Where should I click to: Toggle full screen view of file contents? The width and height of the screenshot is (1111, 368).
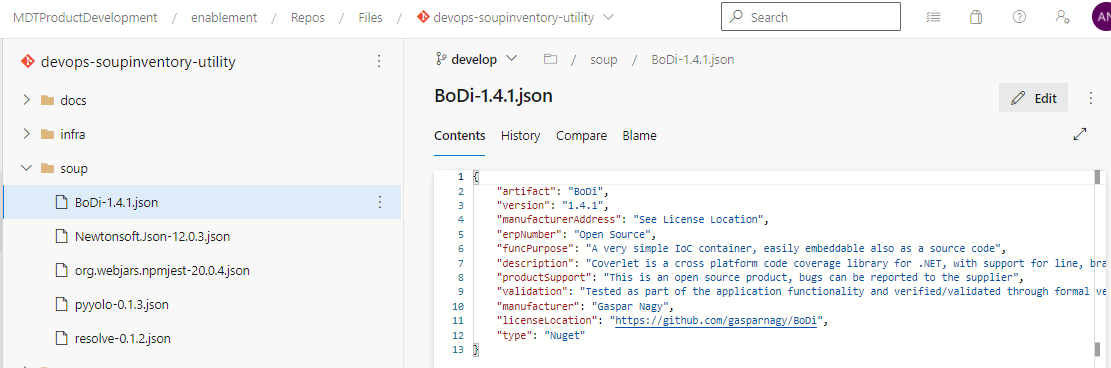1080,134
